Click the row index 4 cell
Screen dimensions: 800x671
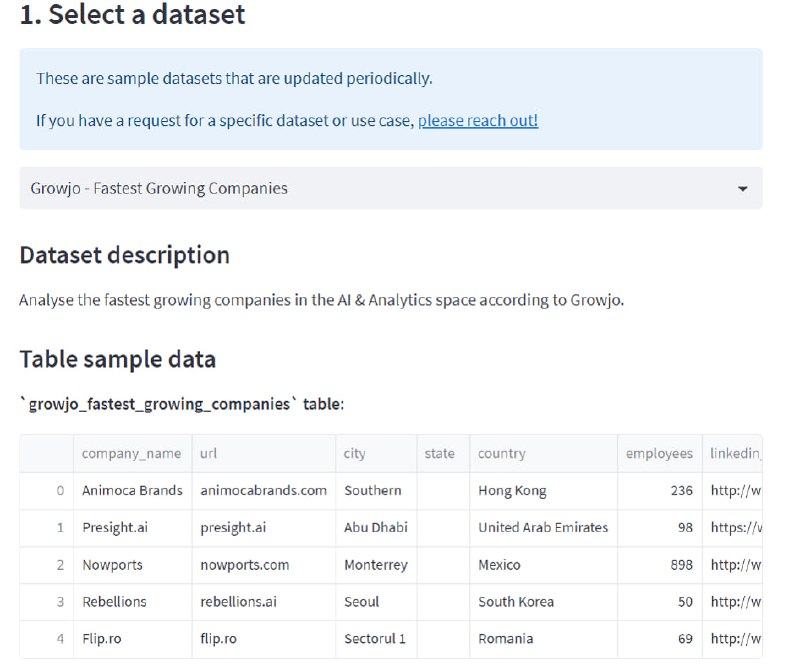click(x=46, y=639)
